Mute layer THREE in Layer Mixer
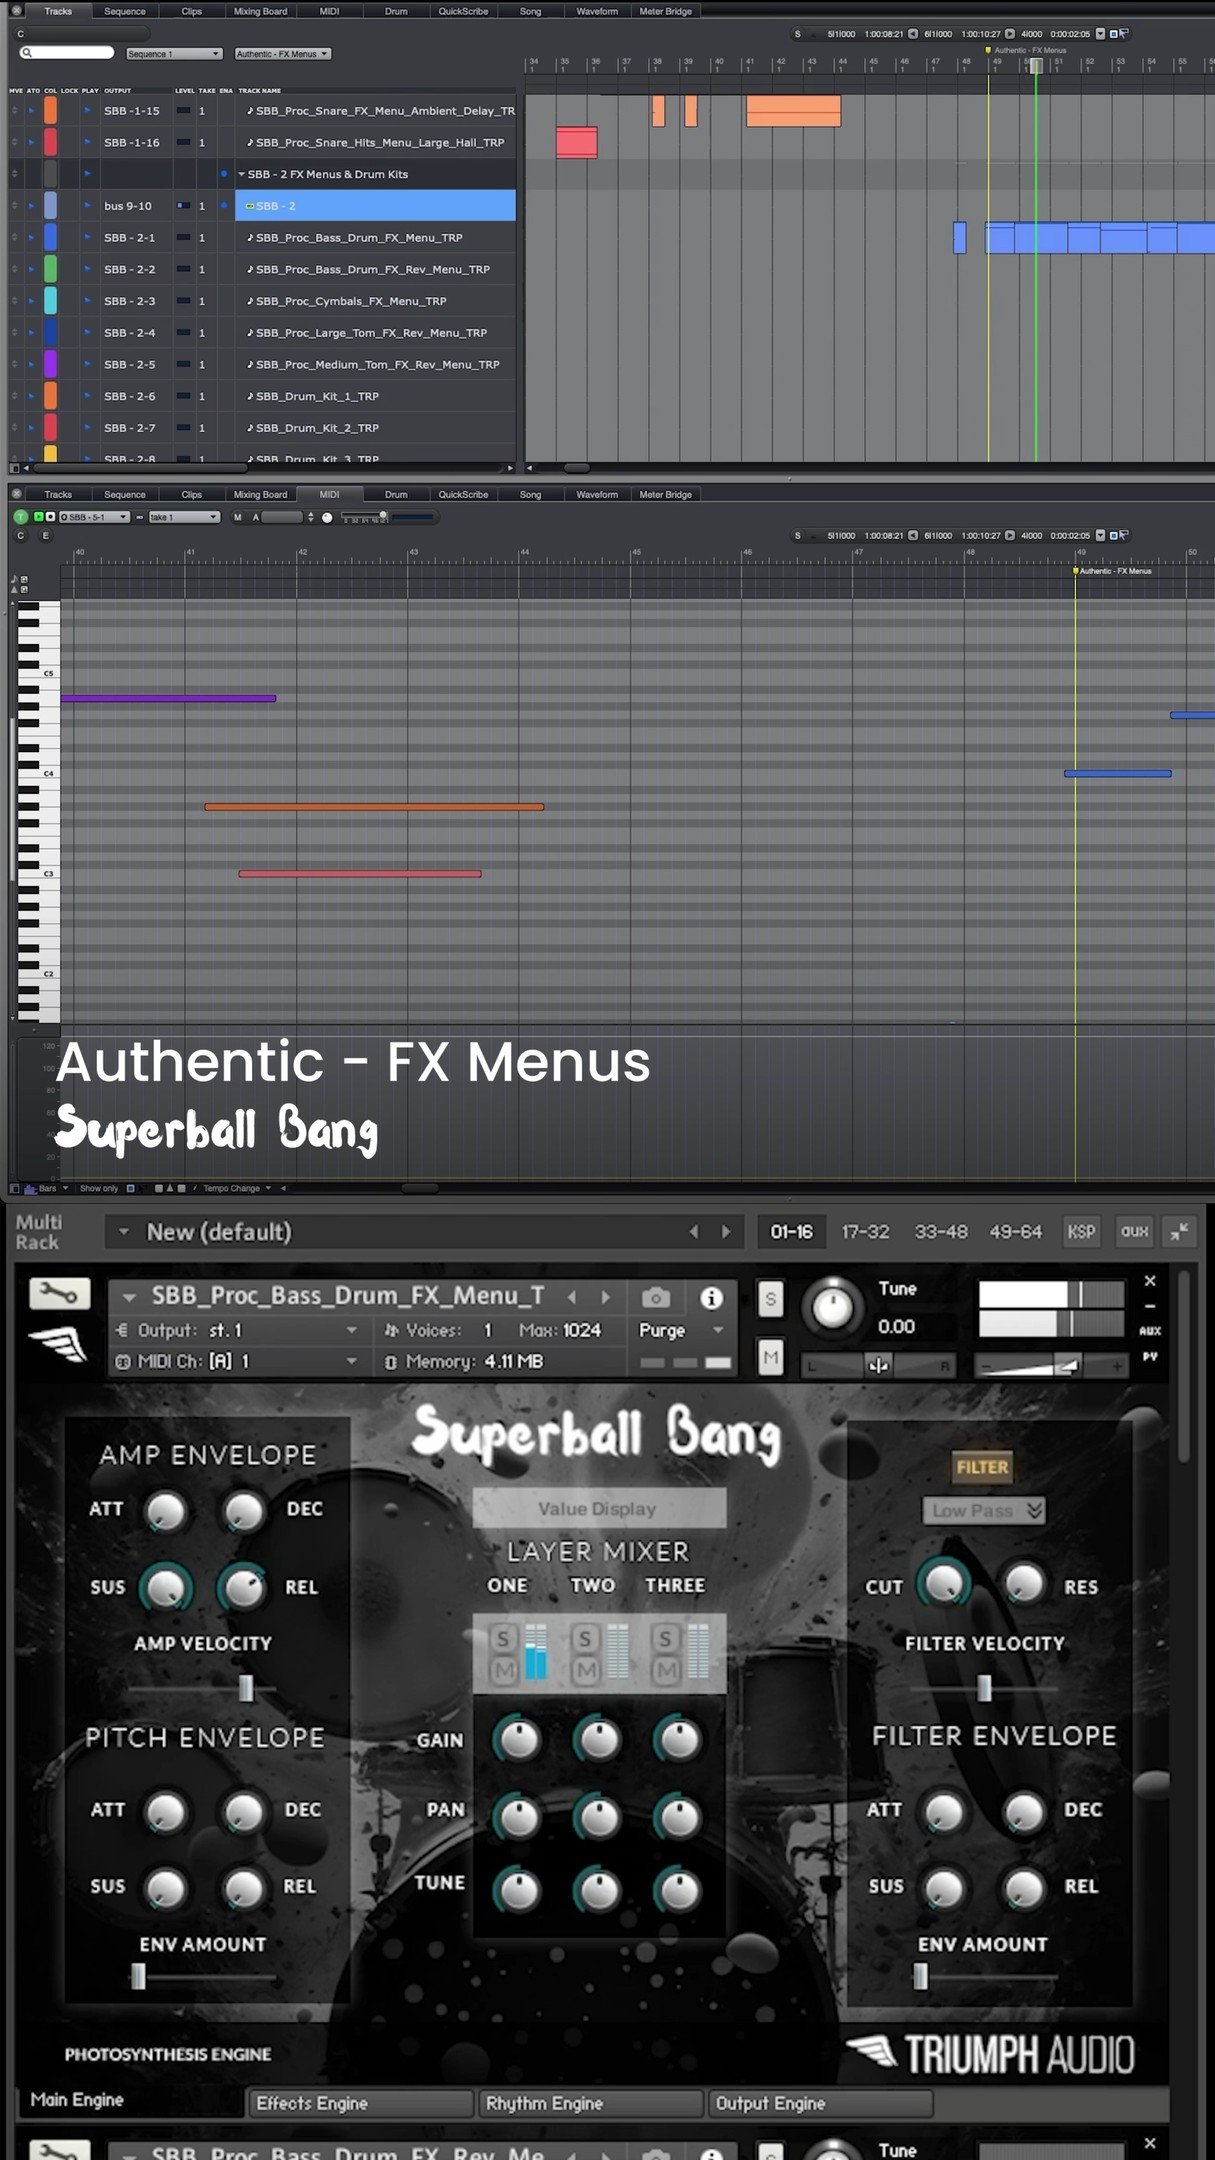Screen dimensions: 1215x2160 point(666,1669)
